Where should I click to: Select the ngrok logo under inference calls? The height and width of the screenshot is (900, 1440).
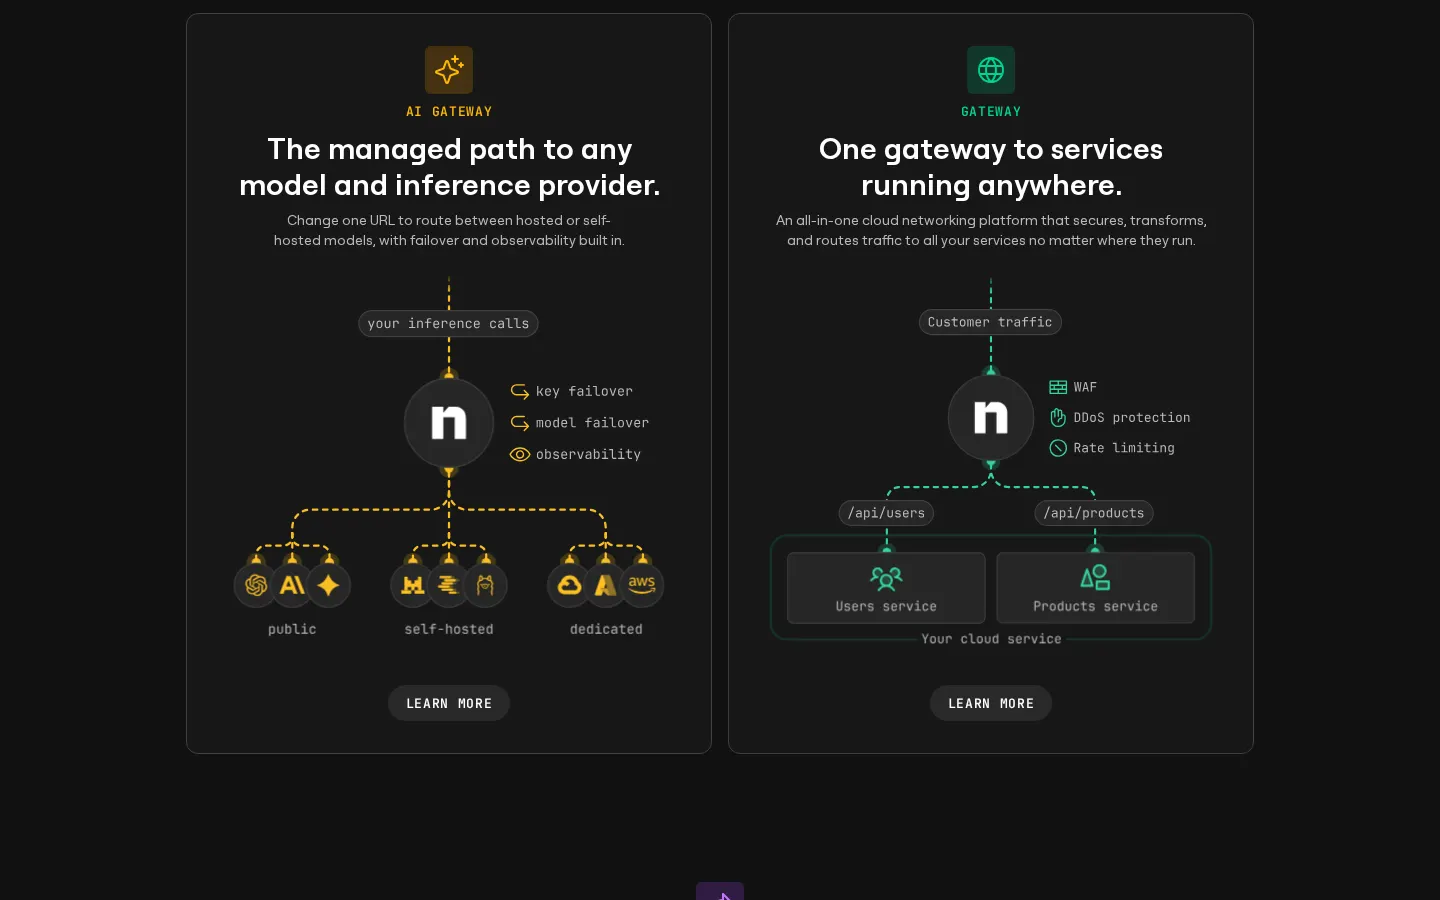click(449, 423)
